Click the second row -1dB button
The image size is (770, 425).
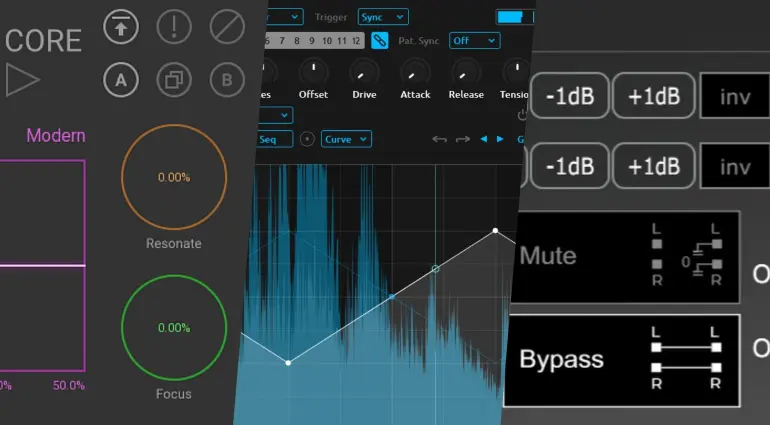569,165
